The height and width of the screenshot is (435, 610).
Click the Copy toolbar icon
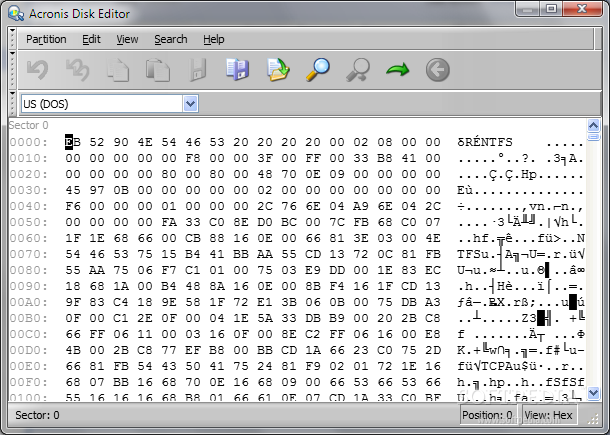click(x=118, y=70)
